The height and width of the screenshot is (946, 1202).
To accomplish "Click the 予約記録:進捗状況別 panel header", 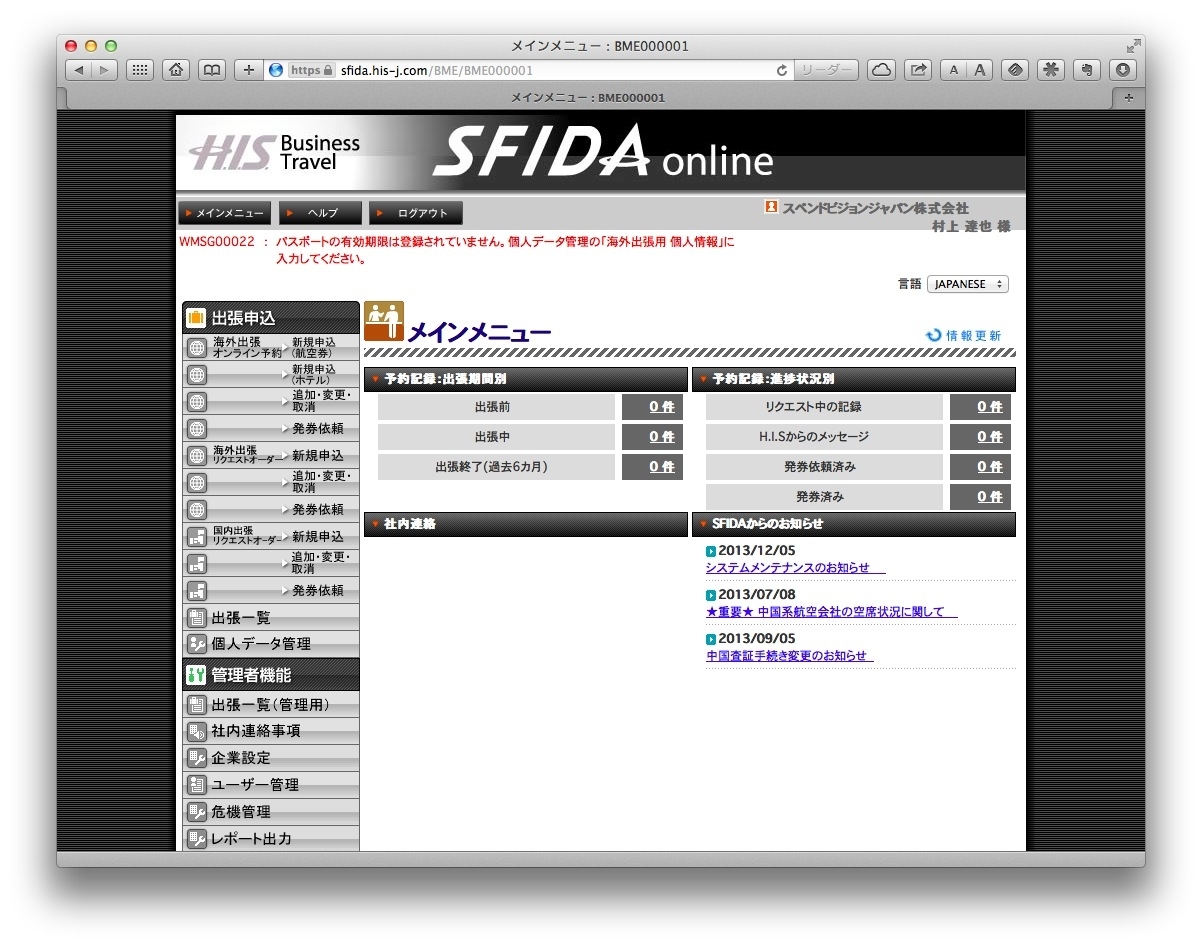I will [854, 380].
